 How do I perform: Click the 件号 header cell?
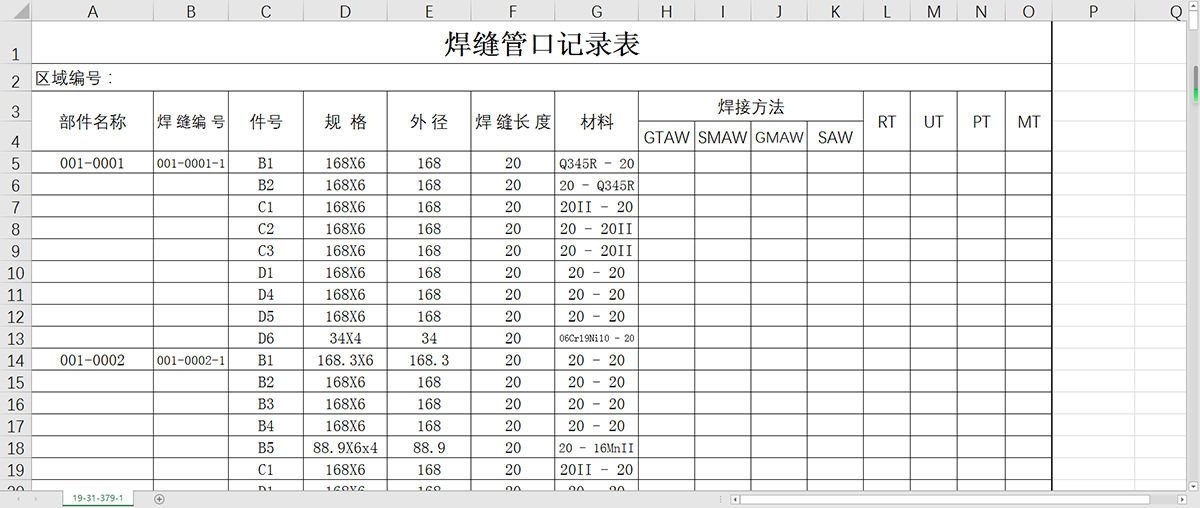(265, 121)
